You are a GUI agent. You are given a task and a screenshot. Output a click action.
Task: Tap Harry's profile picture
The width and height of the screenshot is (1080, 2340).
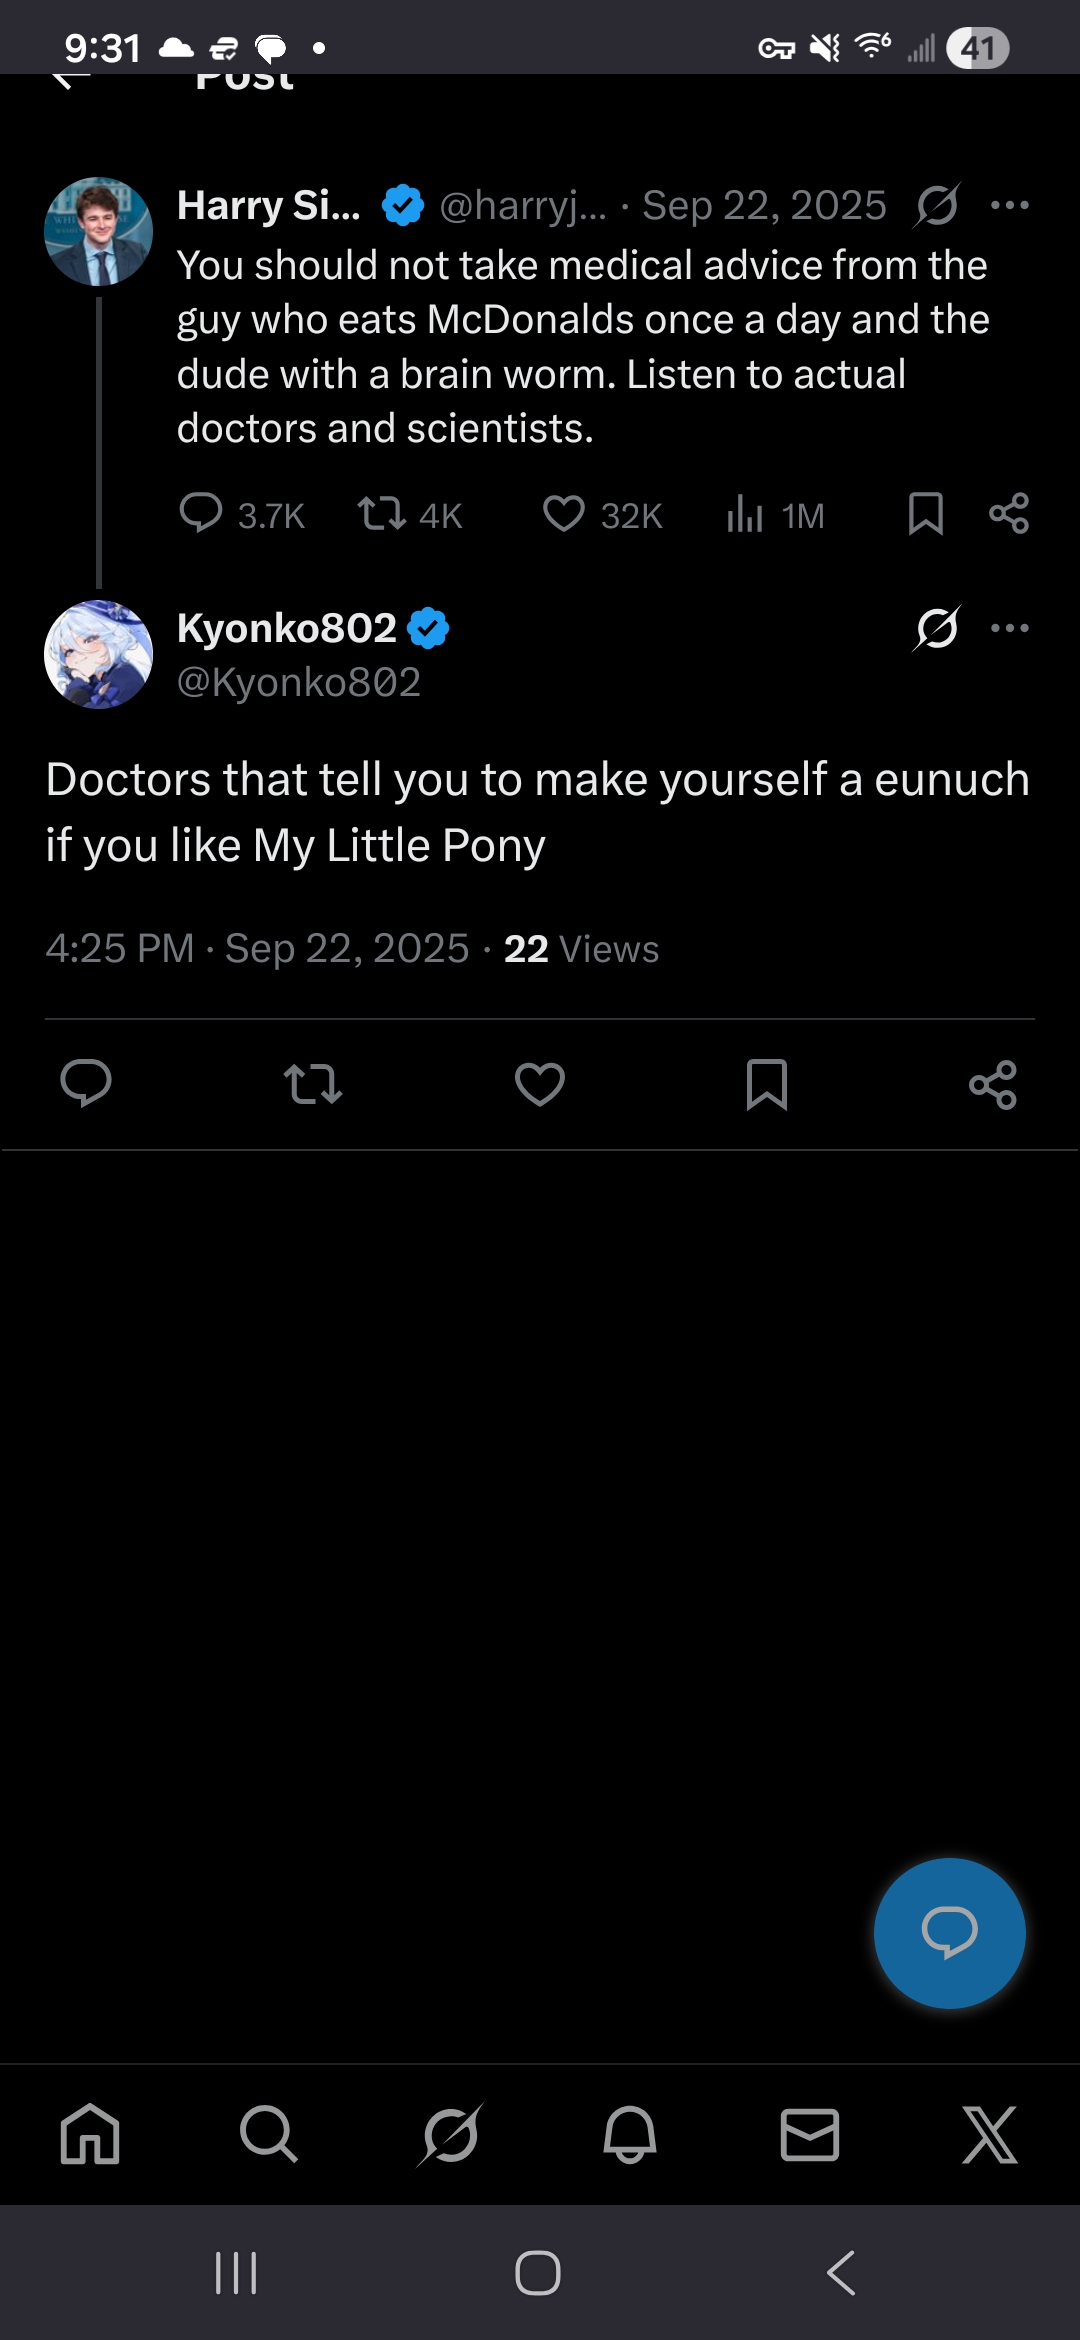[x=99, y=232]
